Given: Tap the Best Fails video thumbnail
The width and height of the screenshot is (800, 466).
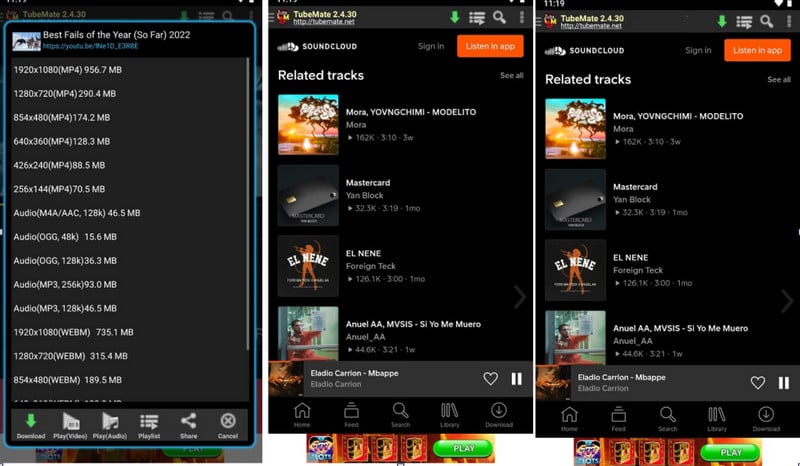Looking at the screenshot, I should [27, 41].
